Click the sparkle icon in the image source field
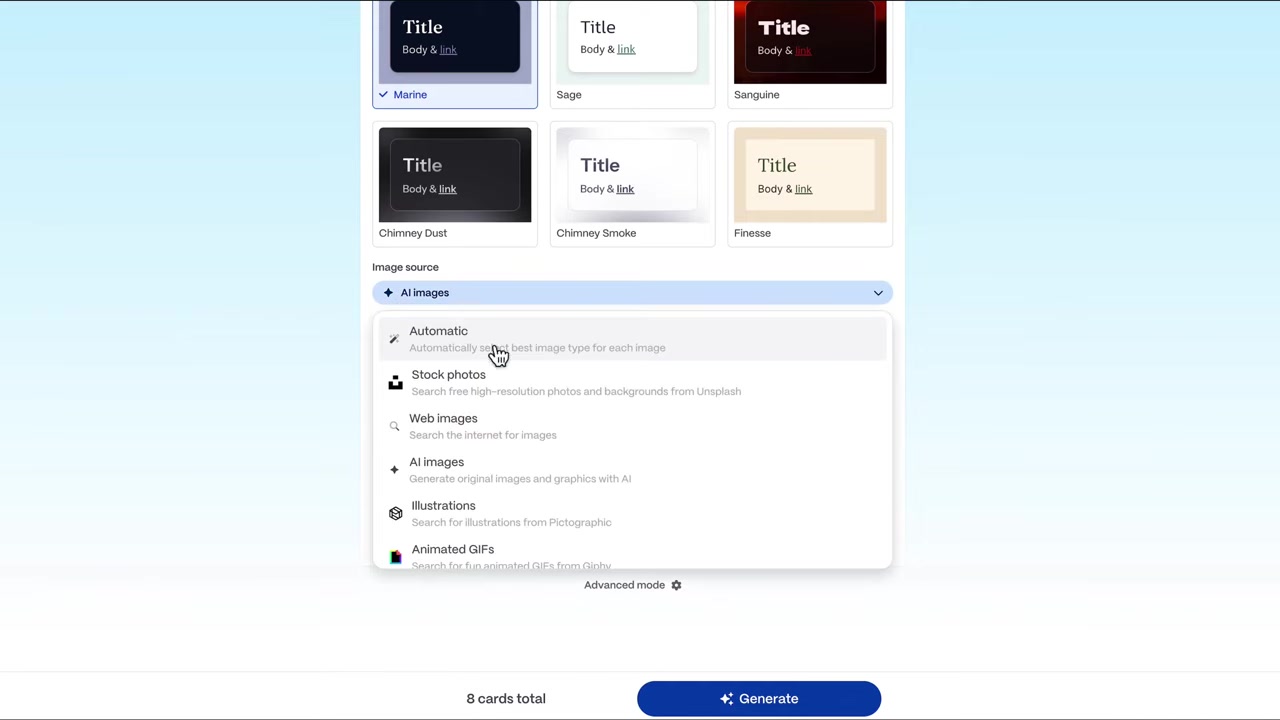 [x=388, y=293]
